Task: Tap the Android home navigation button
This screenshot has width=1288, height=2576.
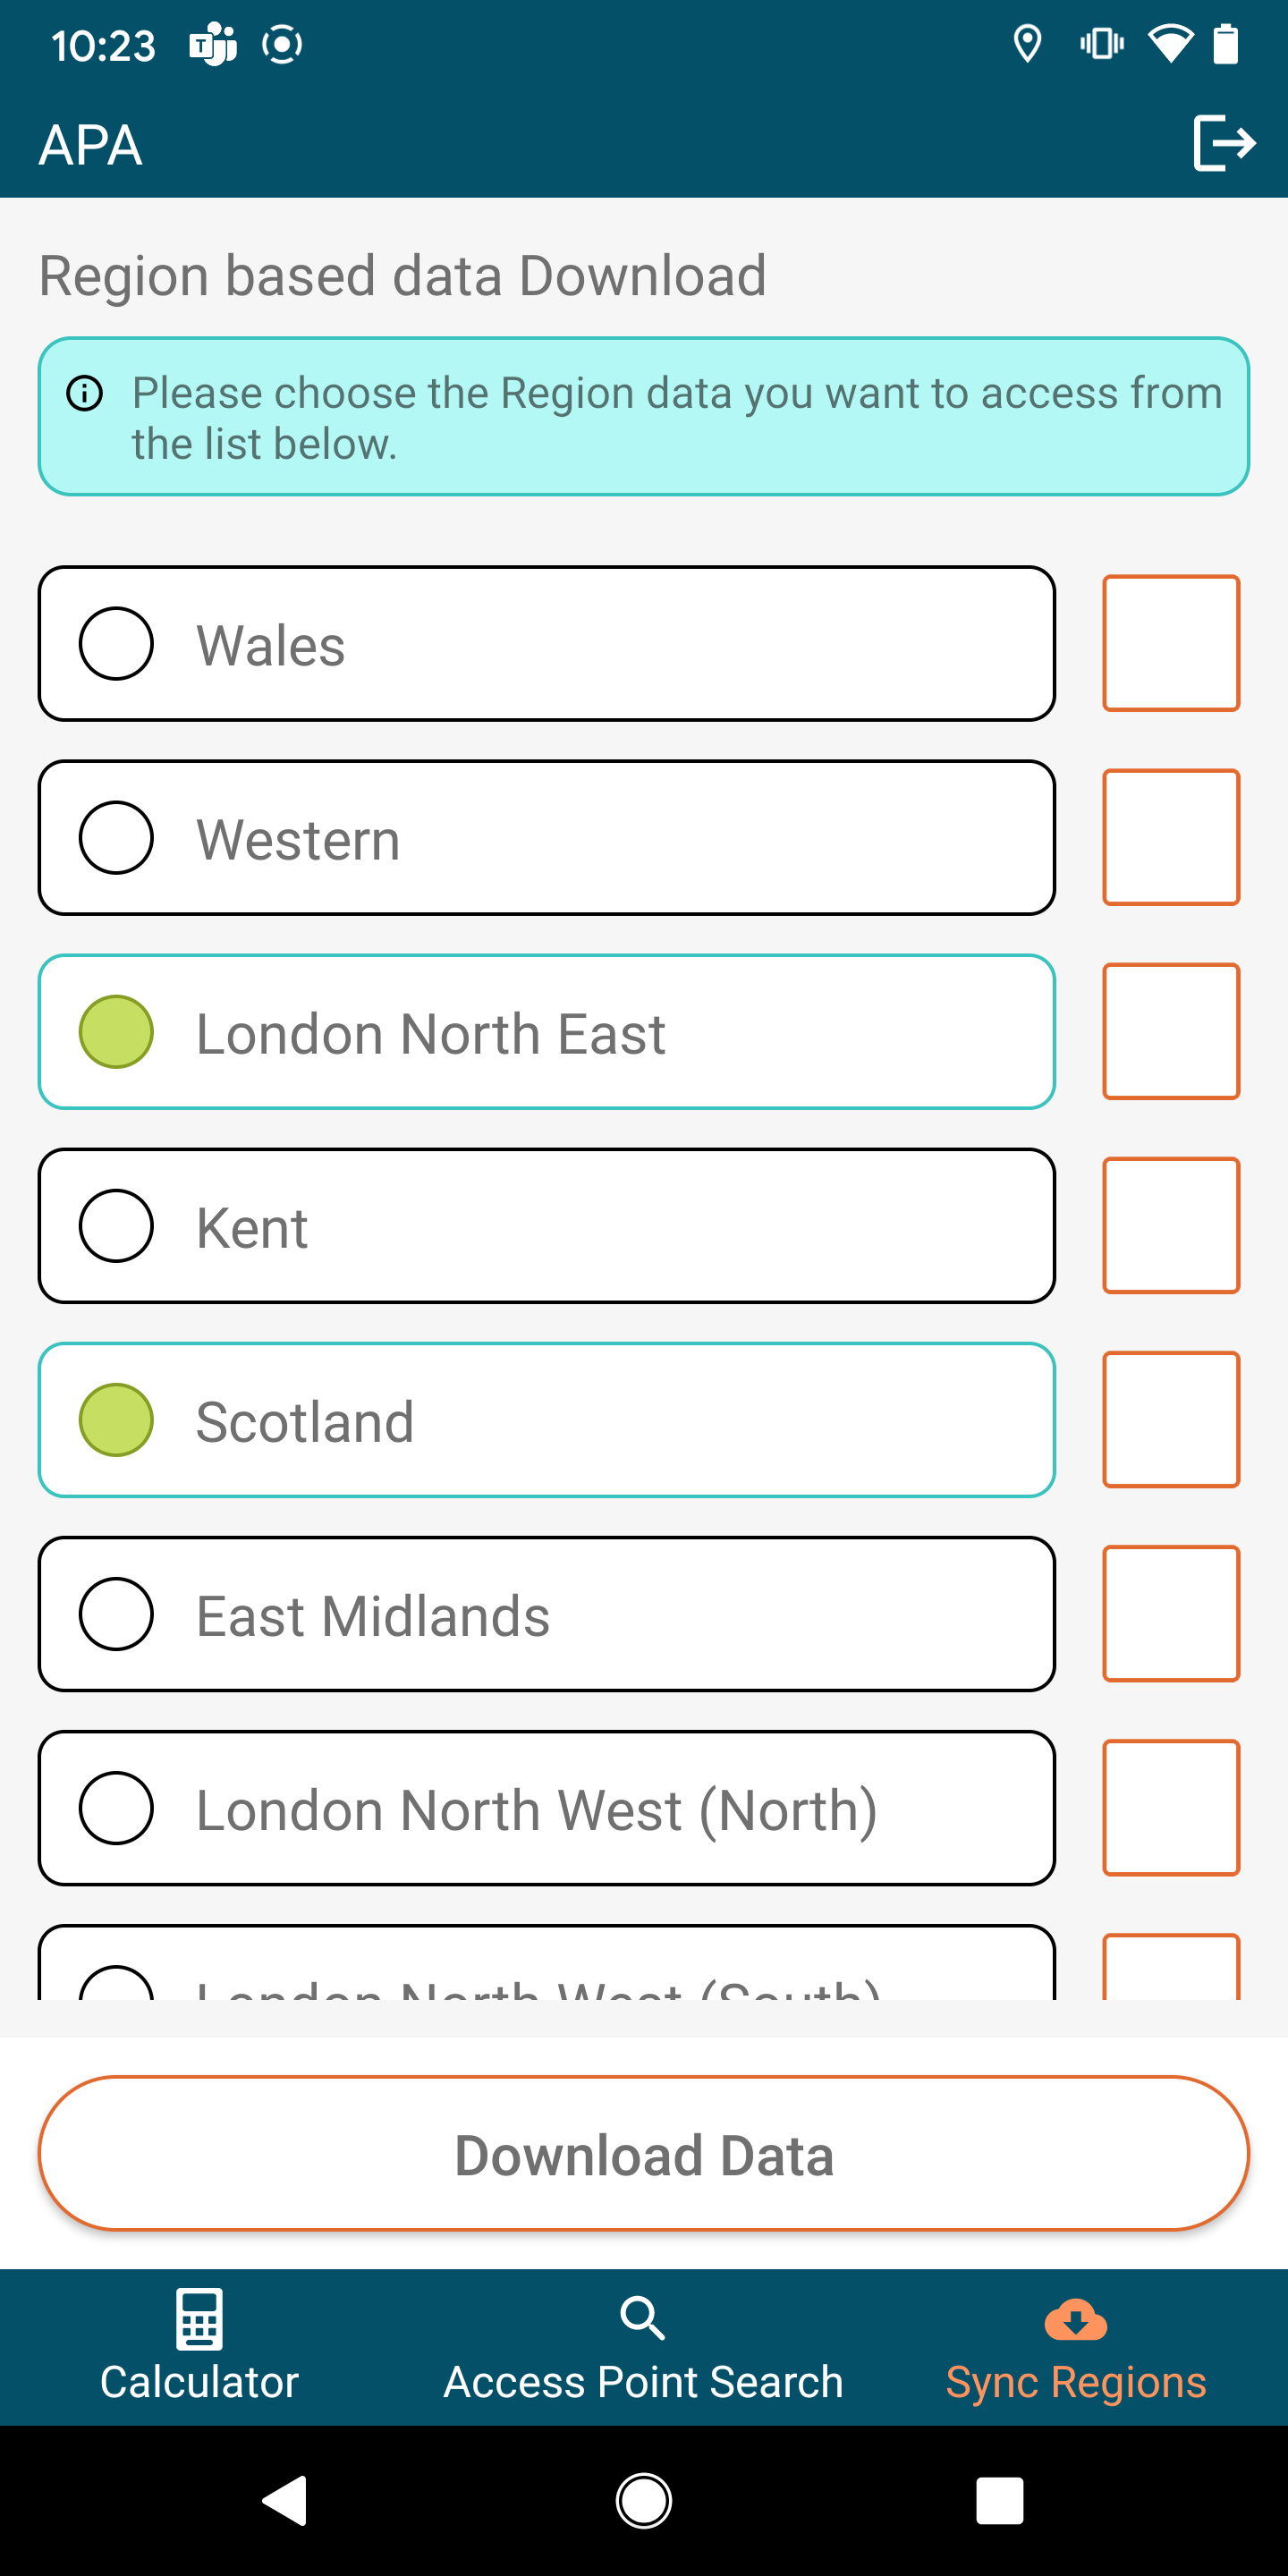Action: (644, 2500)
